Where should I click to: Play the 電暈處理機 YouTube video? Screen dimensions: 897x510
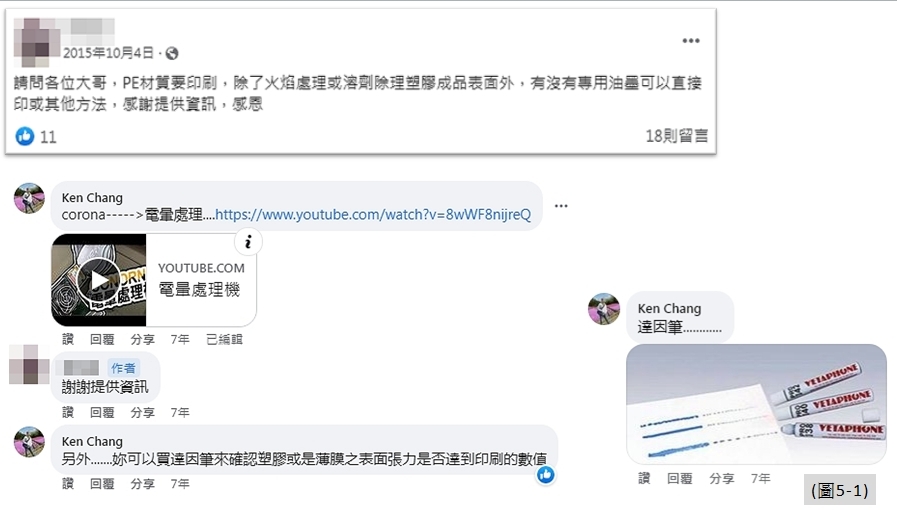click(98, 280)
